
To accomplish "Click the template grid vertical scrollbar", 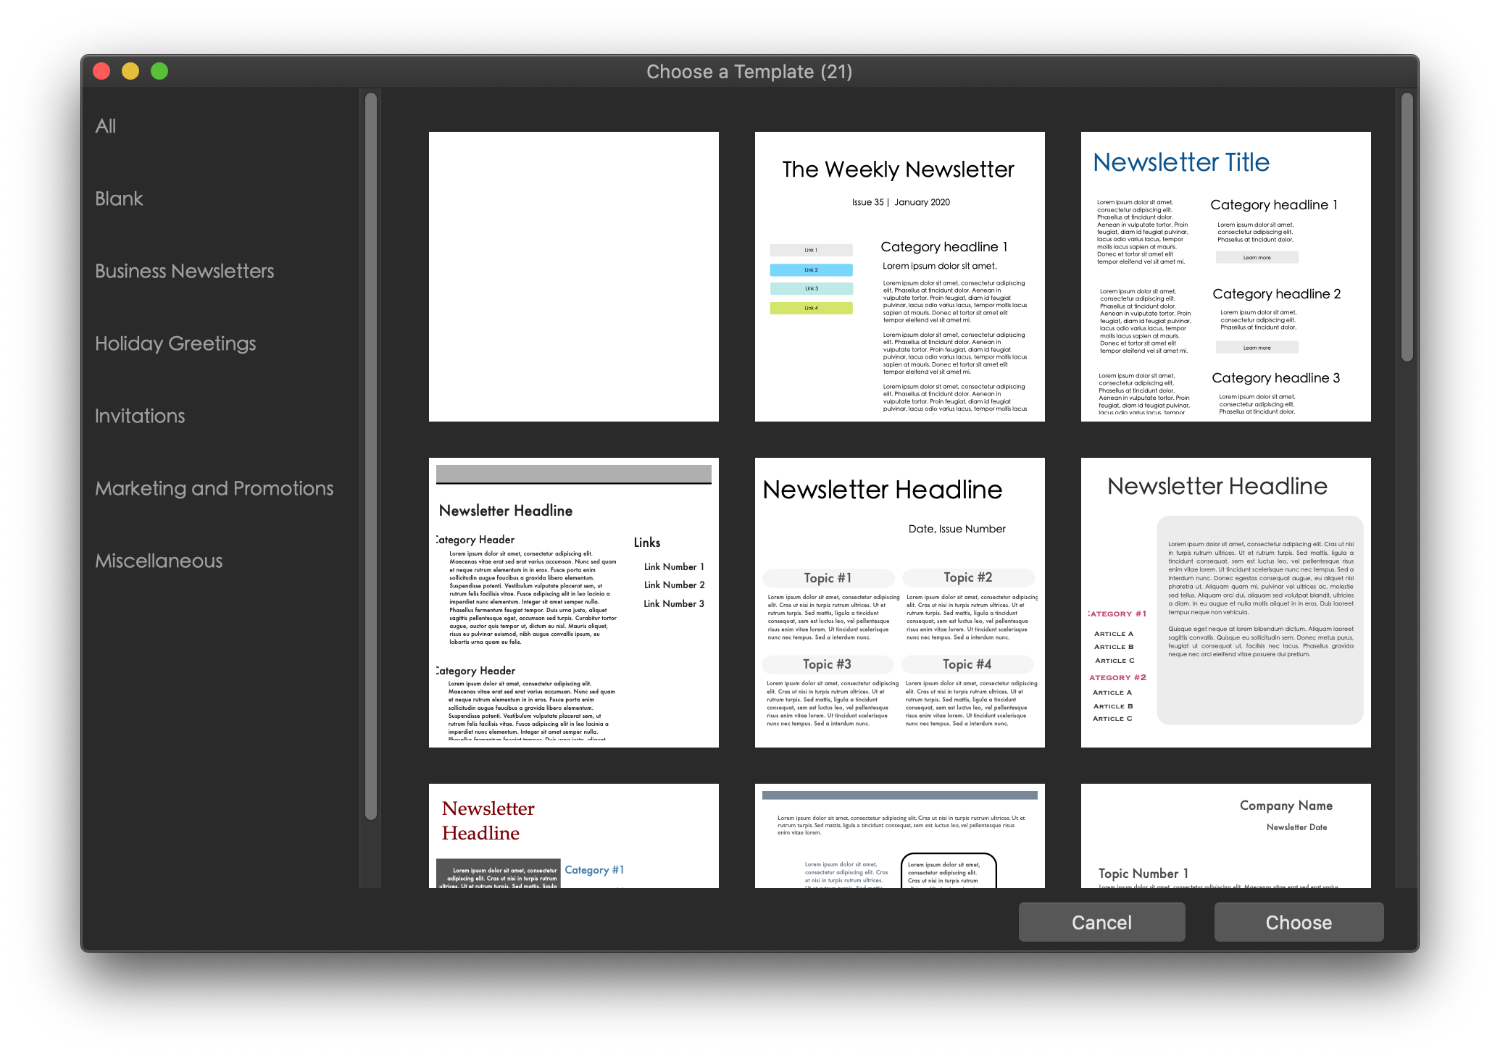I will 1408,228.
